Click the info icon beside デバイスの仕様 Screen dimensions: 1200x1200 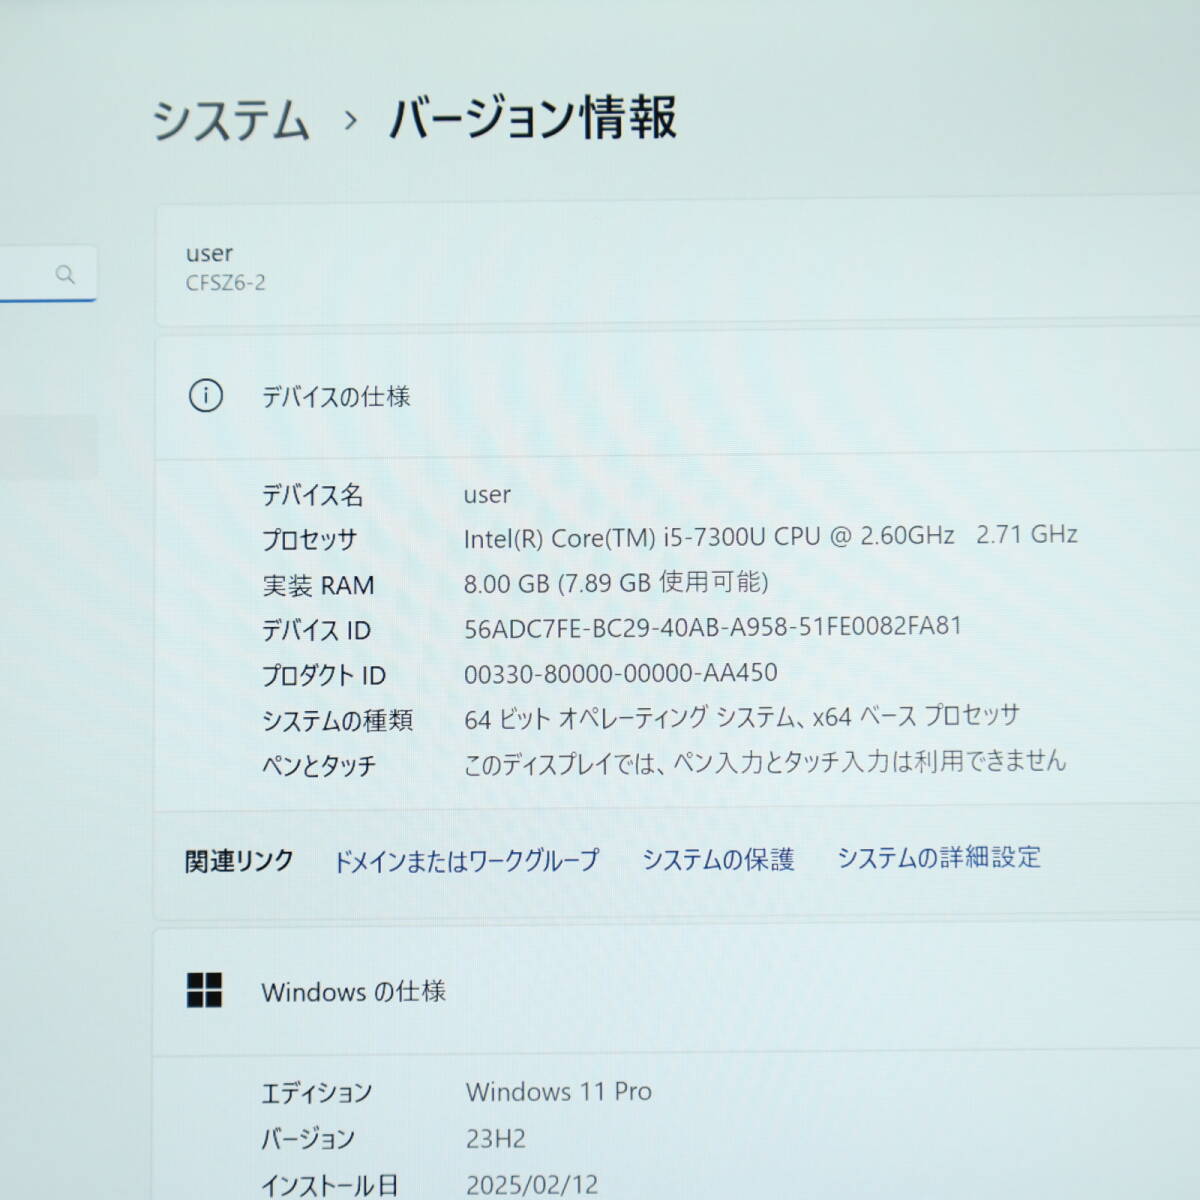click(206, 396)
